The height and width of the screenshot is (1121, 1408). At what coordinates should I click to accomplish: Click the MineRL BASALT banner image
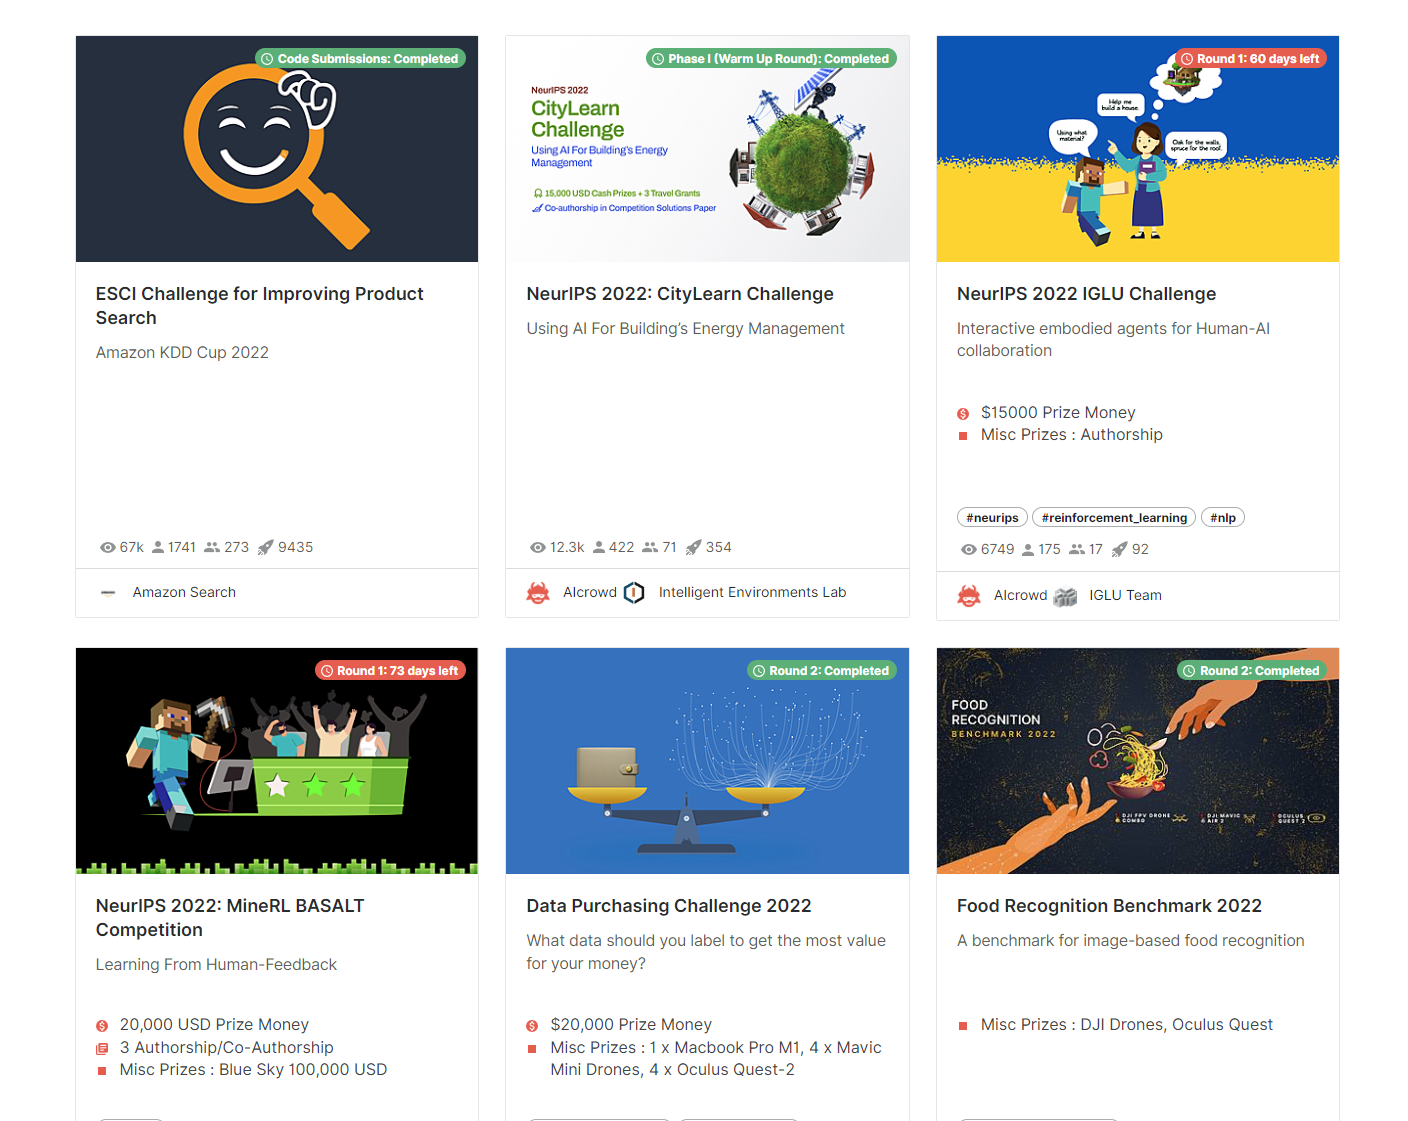tap(277, 761)
